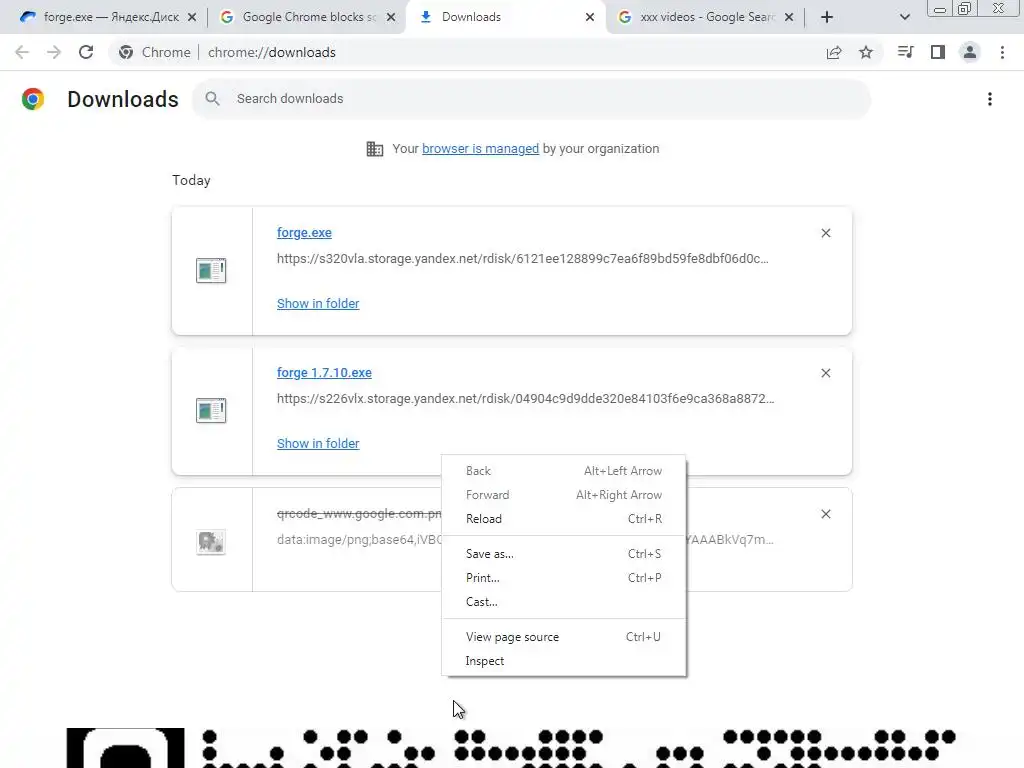Open the browser is managed link
The image size is (1024, 768).
pyautogui.click(x=481, y=149)
